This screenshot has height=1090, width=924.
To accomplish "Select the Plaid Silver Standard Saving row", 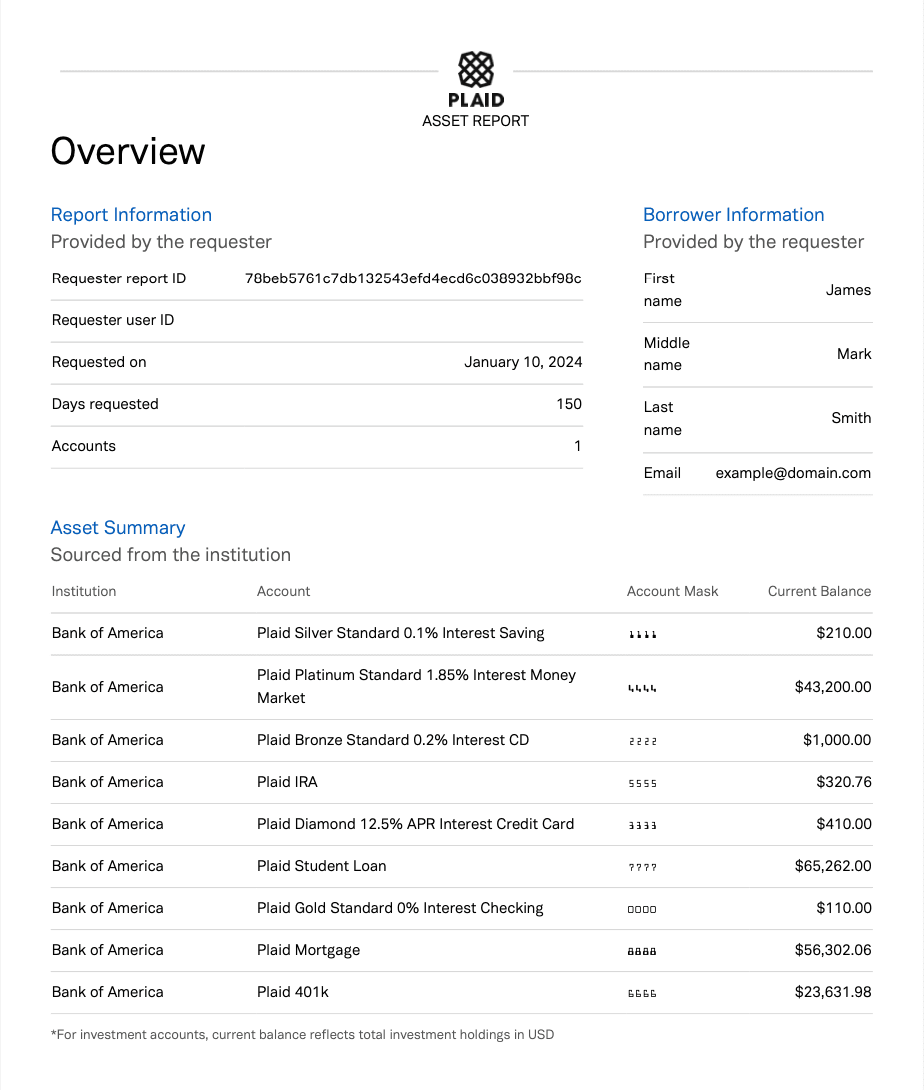I will 400,633.
